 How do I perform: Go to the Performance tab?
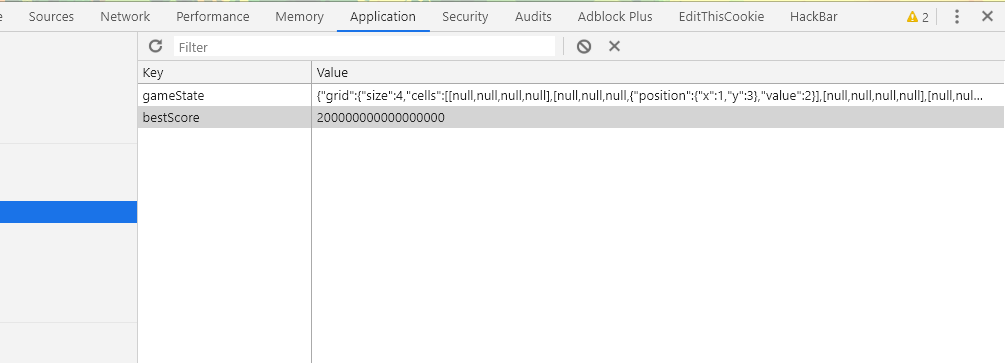pos(213,17)
